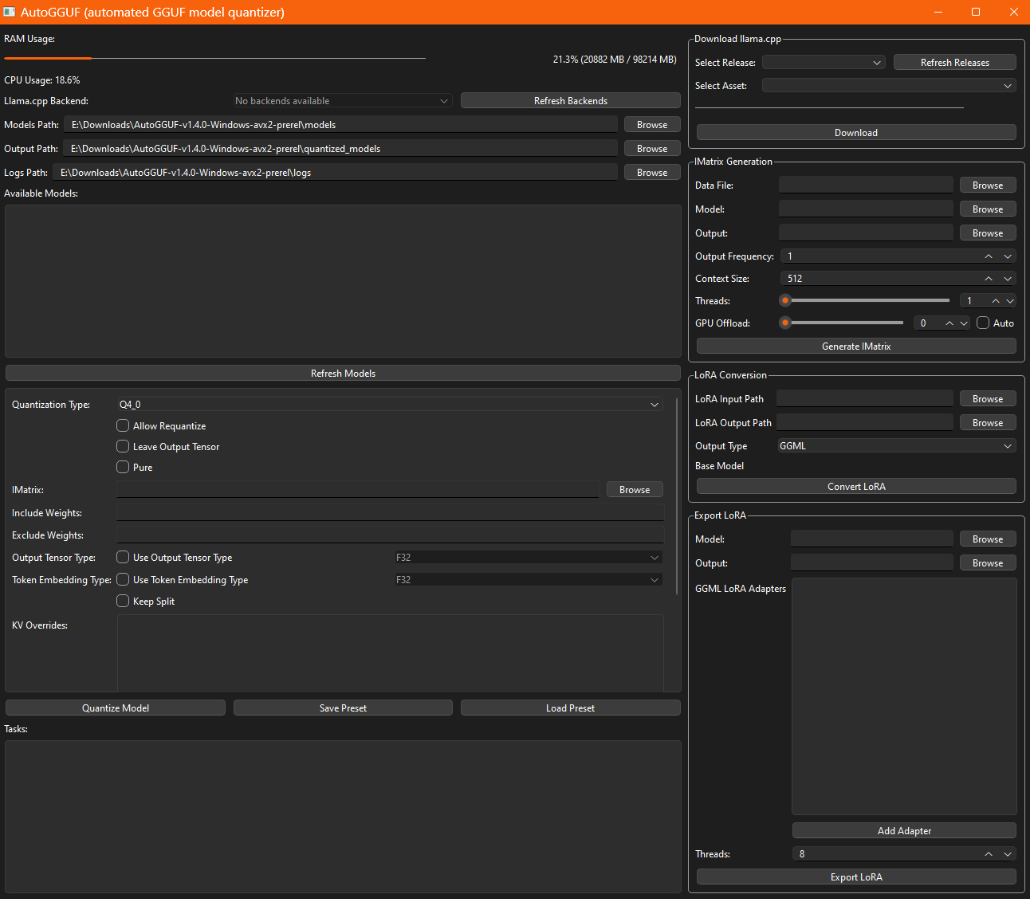The image size is (1030, 899).
Task: Toggle the Pure checkbox
Action: click(x=123, y=467)
